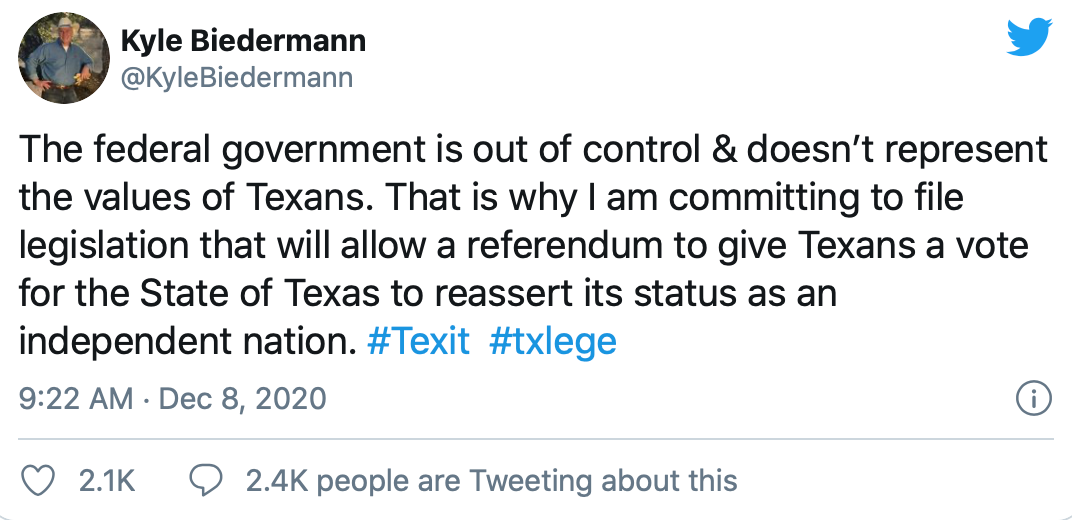
Task: Open Kyle Biedermann's profile picture
Action: tap(64, 58)
